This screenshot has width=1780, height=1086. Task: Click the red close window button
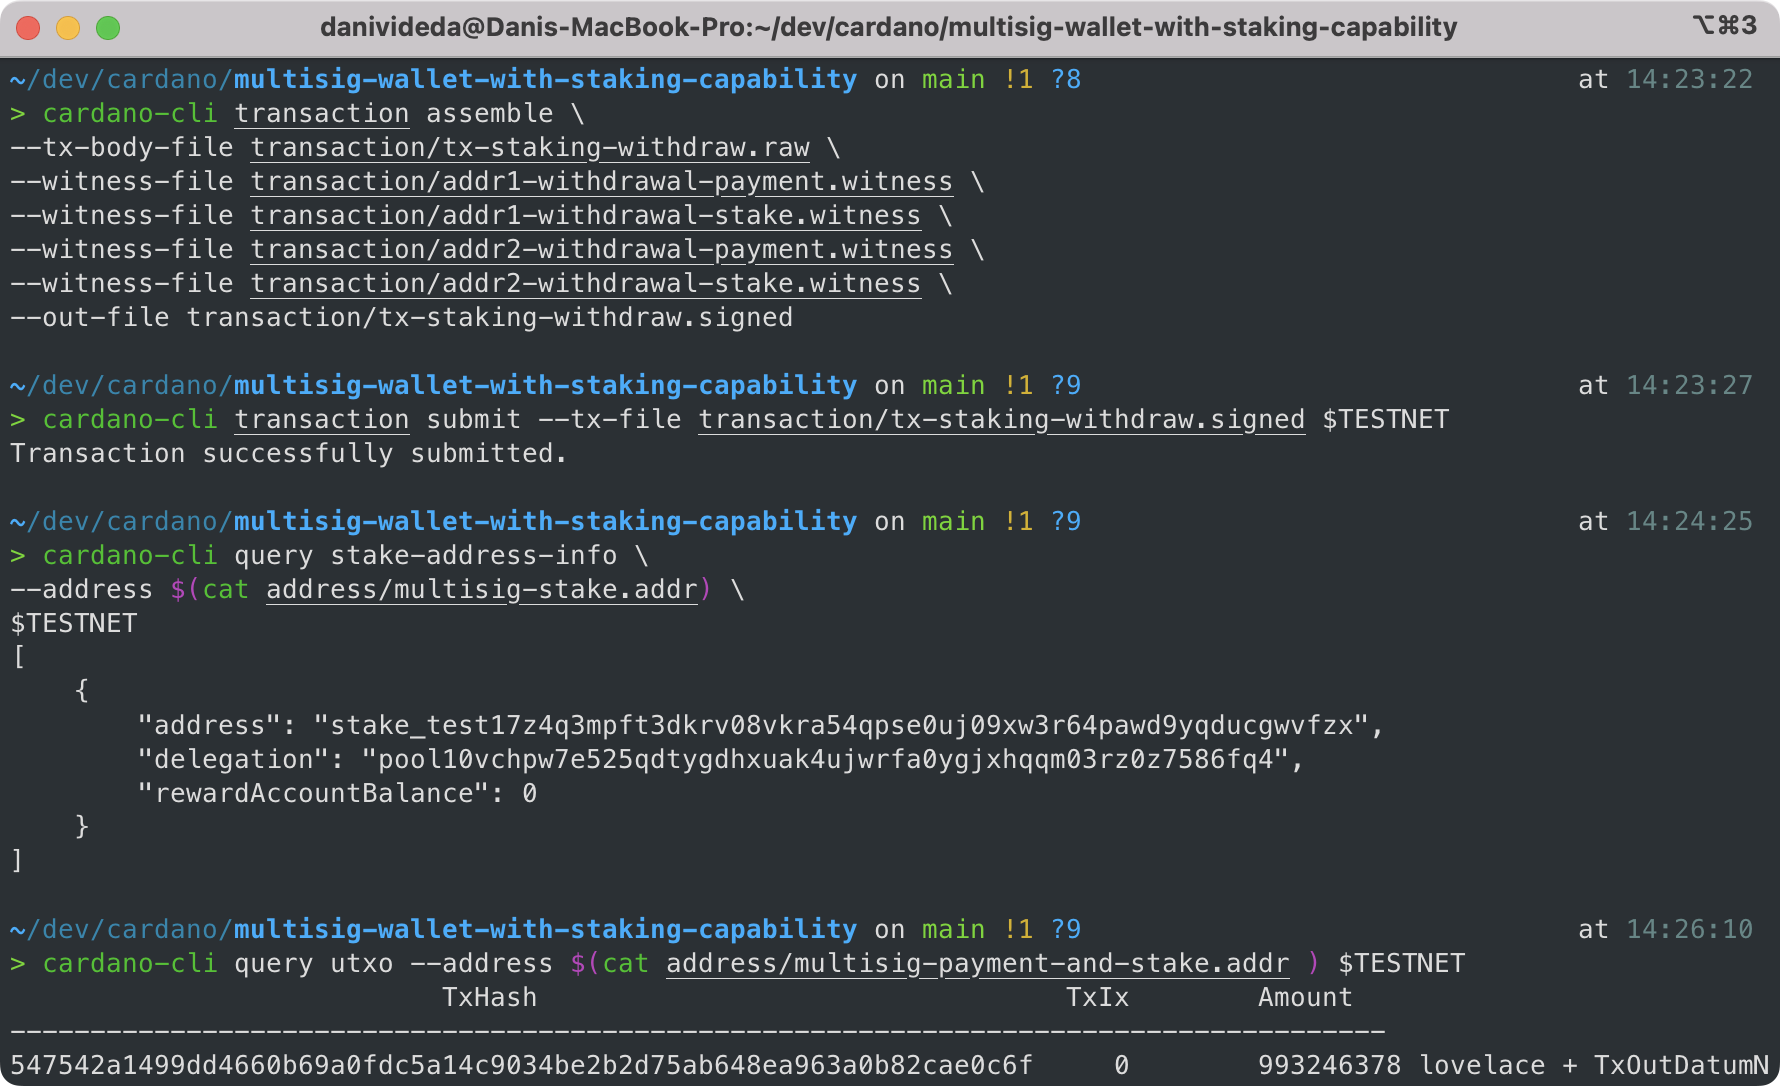coord(28,28)
